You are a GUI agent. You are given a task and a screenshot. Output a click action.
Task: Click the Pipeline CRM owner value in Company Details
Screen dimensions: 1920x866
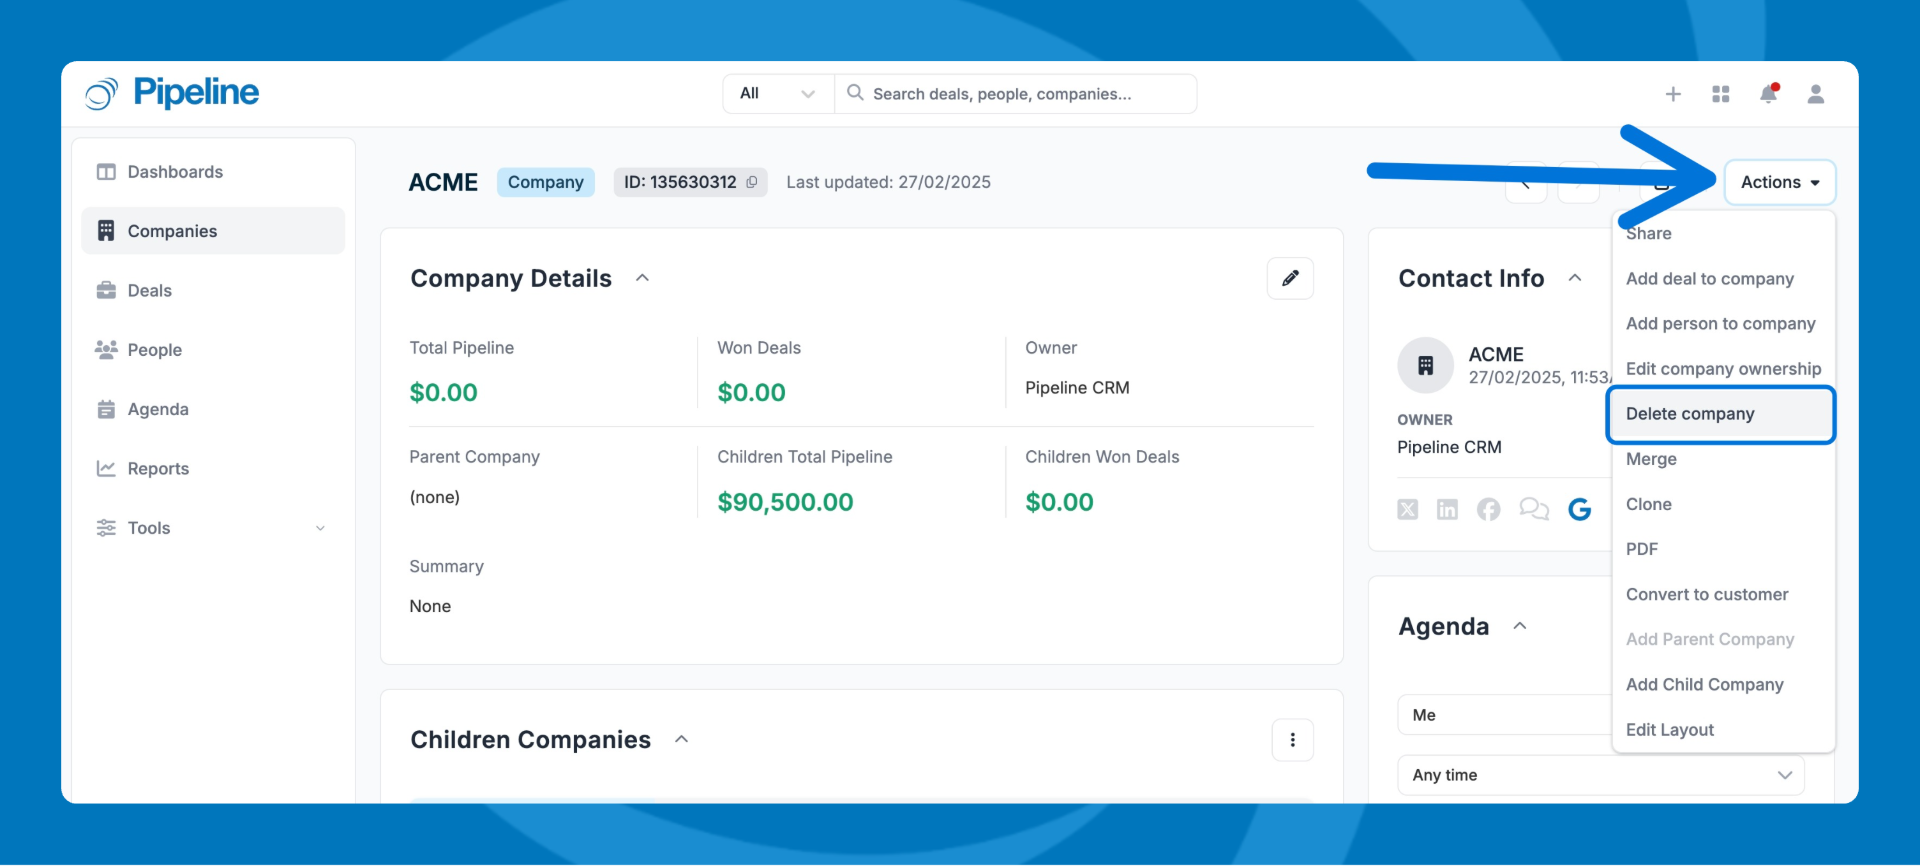tap(1077, 388)
